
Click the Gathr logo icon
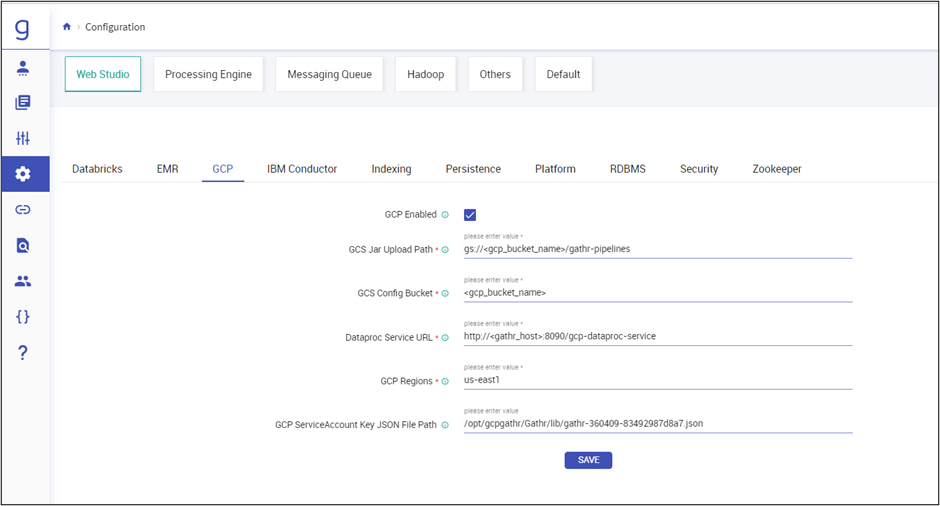tap(23, 27)
